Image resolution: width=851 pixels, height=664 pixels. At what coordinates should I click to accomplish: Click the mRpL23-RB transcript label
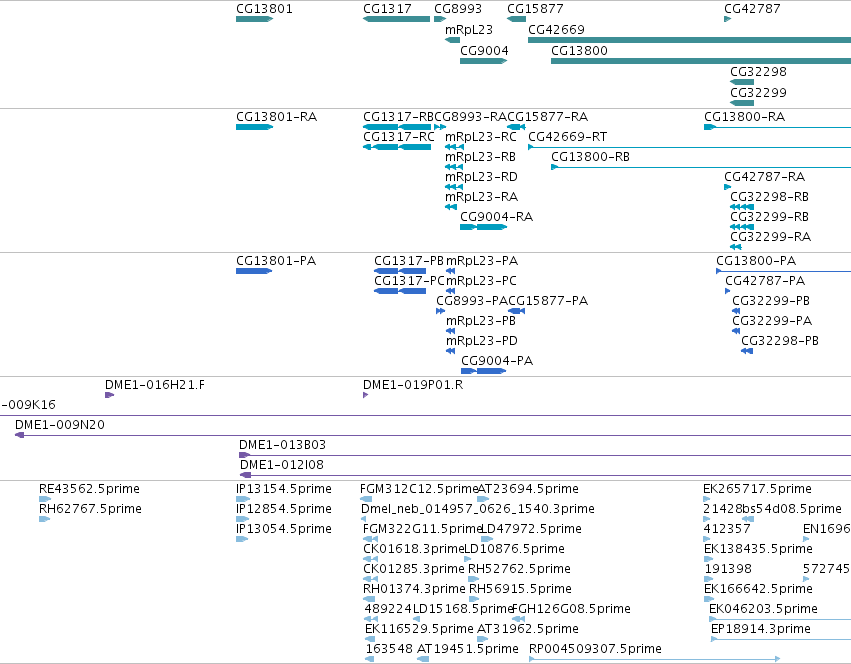pyautogui.click(x=480, y=157)
